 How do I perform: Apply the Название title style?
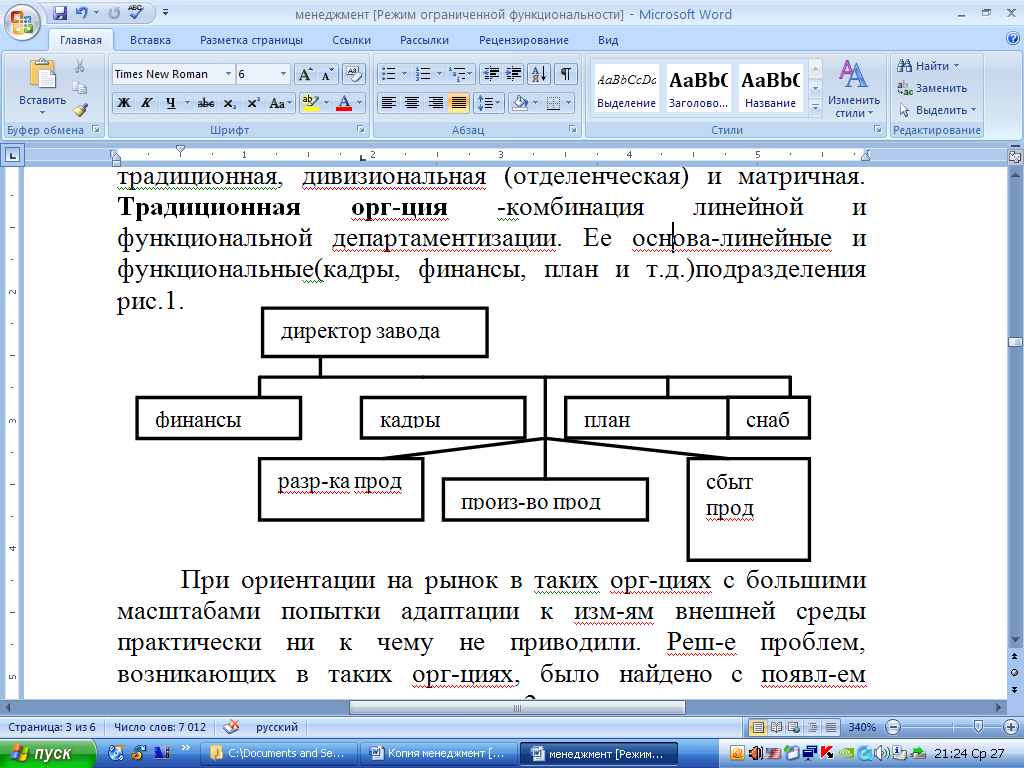(x=771, y=89)
